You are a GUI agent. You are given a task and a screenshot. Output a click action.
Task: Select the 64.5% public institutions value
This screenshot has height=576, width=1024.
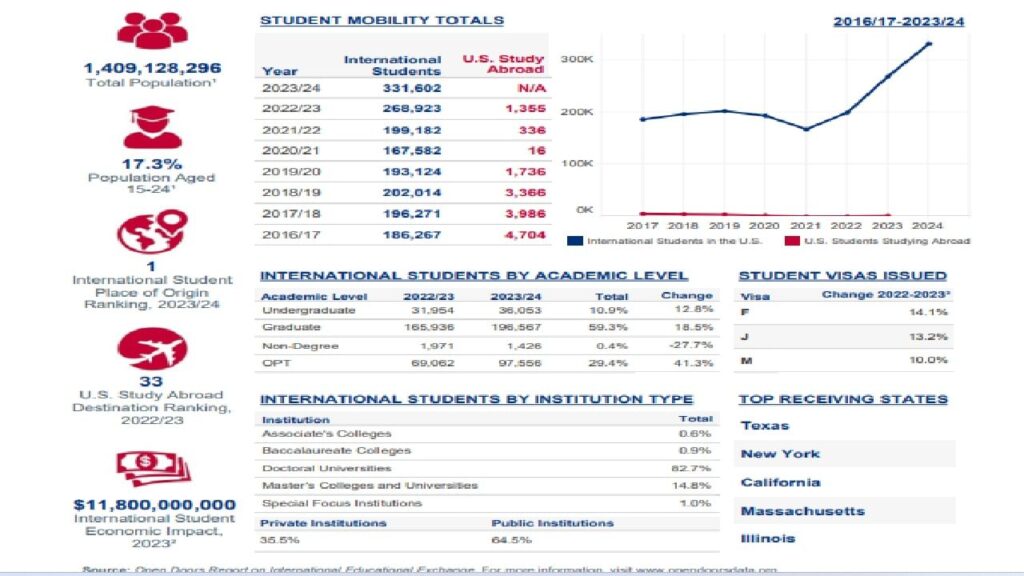pos(512,540)
